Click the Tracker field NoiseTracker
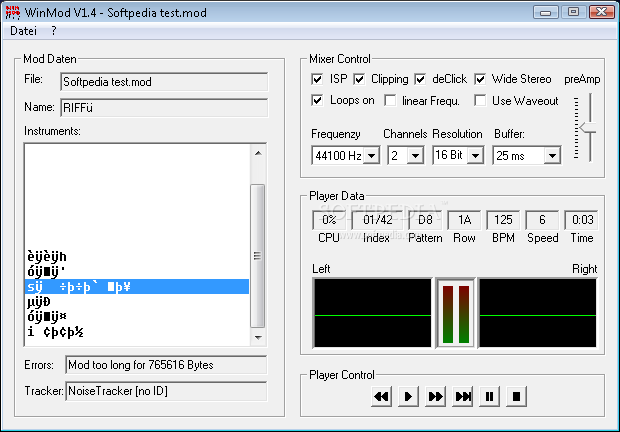The width and height of the screenshot is (620, 432). pos(166,391)
